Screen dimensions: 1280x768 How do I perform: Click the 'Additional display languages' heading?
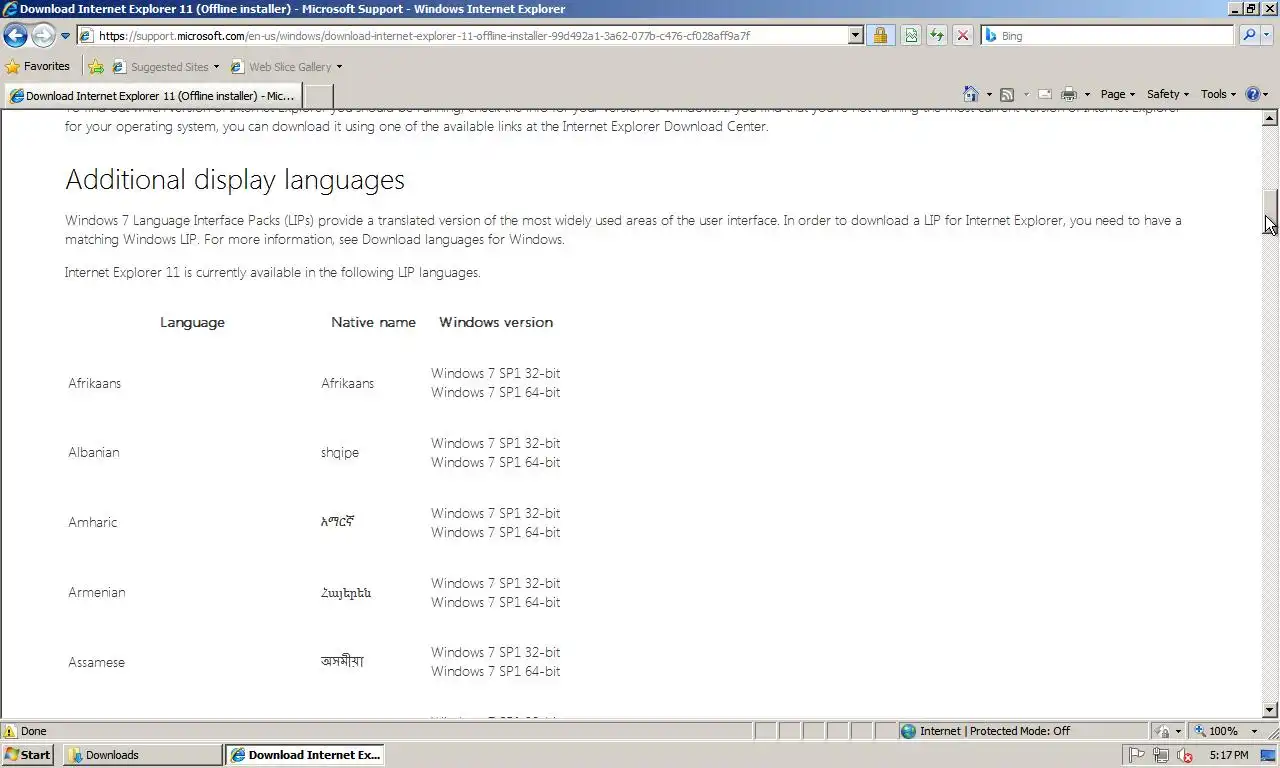point(235,180)
